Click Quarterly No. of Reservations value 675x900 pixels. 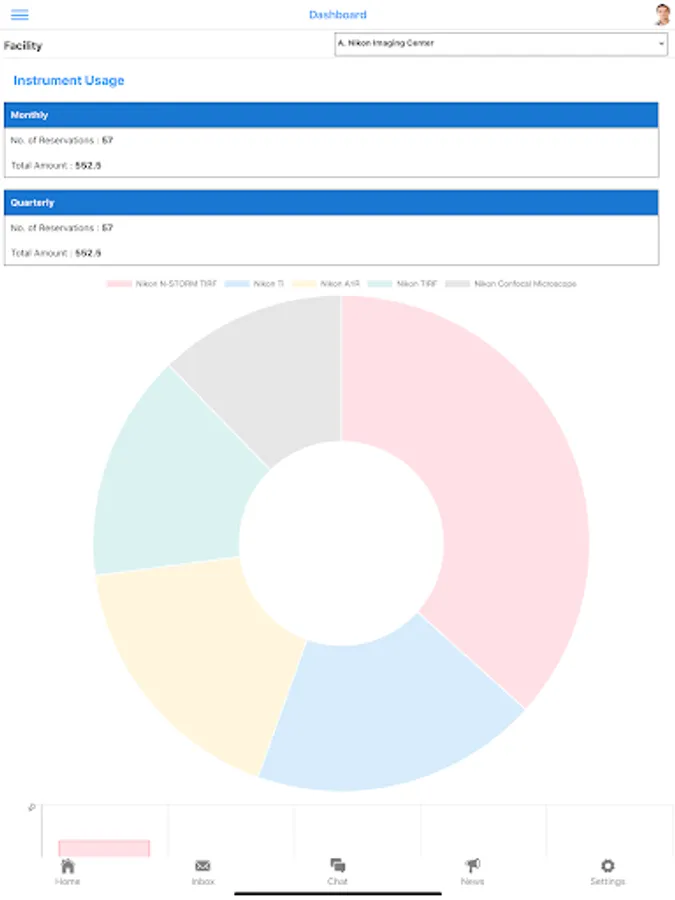107,228
